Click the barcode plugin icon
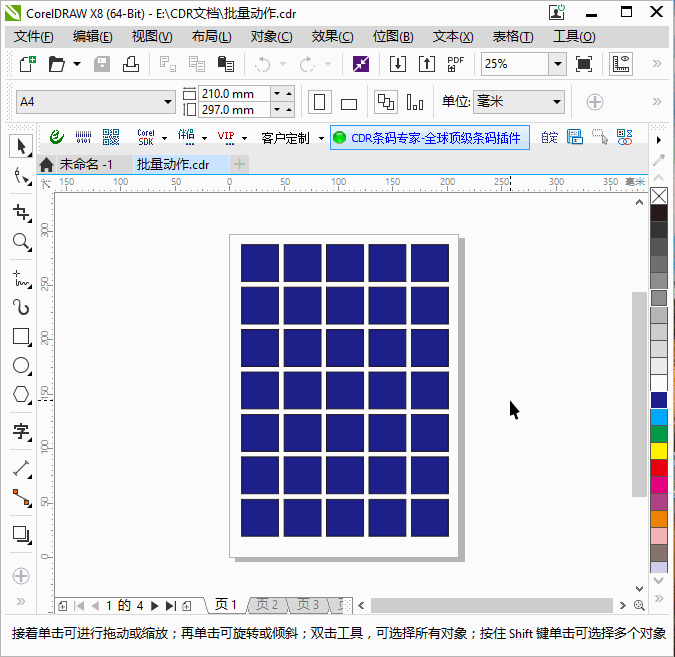Screen dimensions: 675x657 pos(84,137)
